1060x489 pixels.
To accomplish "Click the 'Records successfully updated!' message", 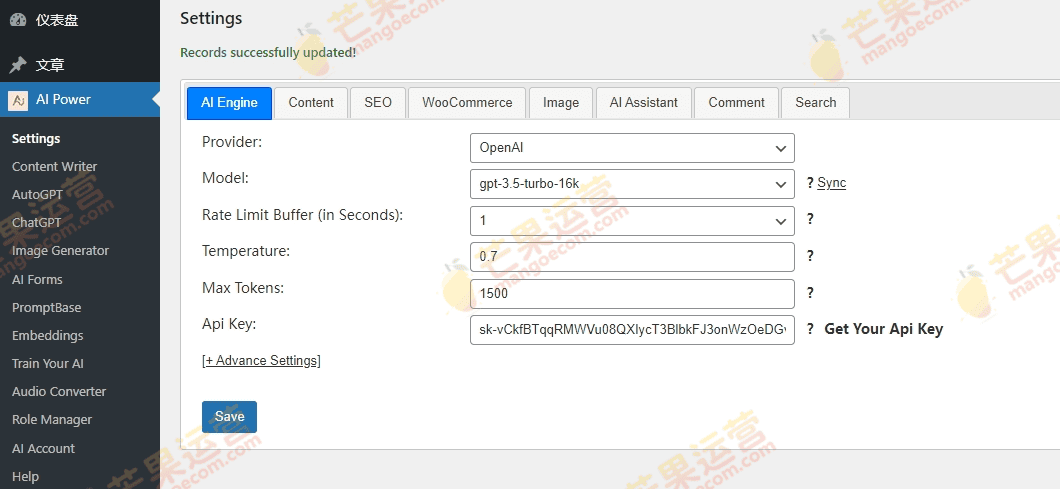I will 268,53.
